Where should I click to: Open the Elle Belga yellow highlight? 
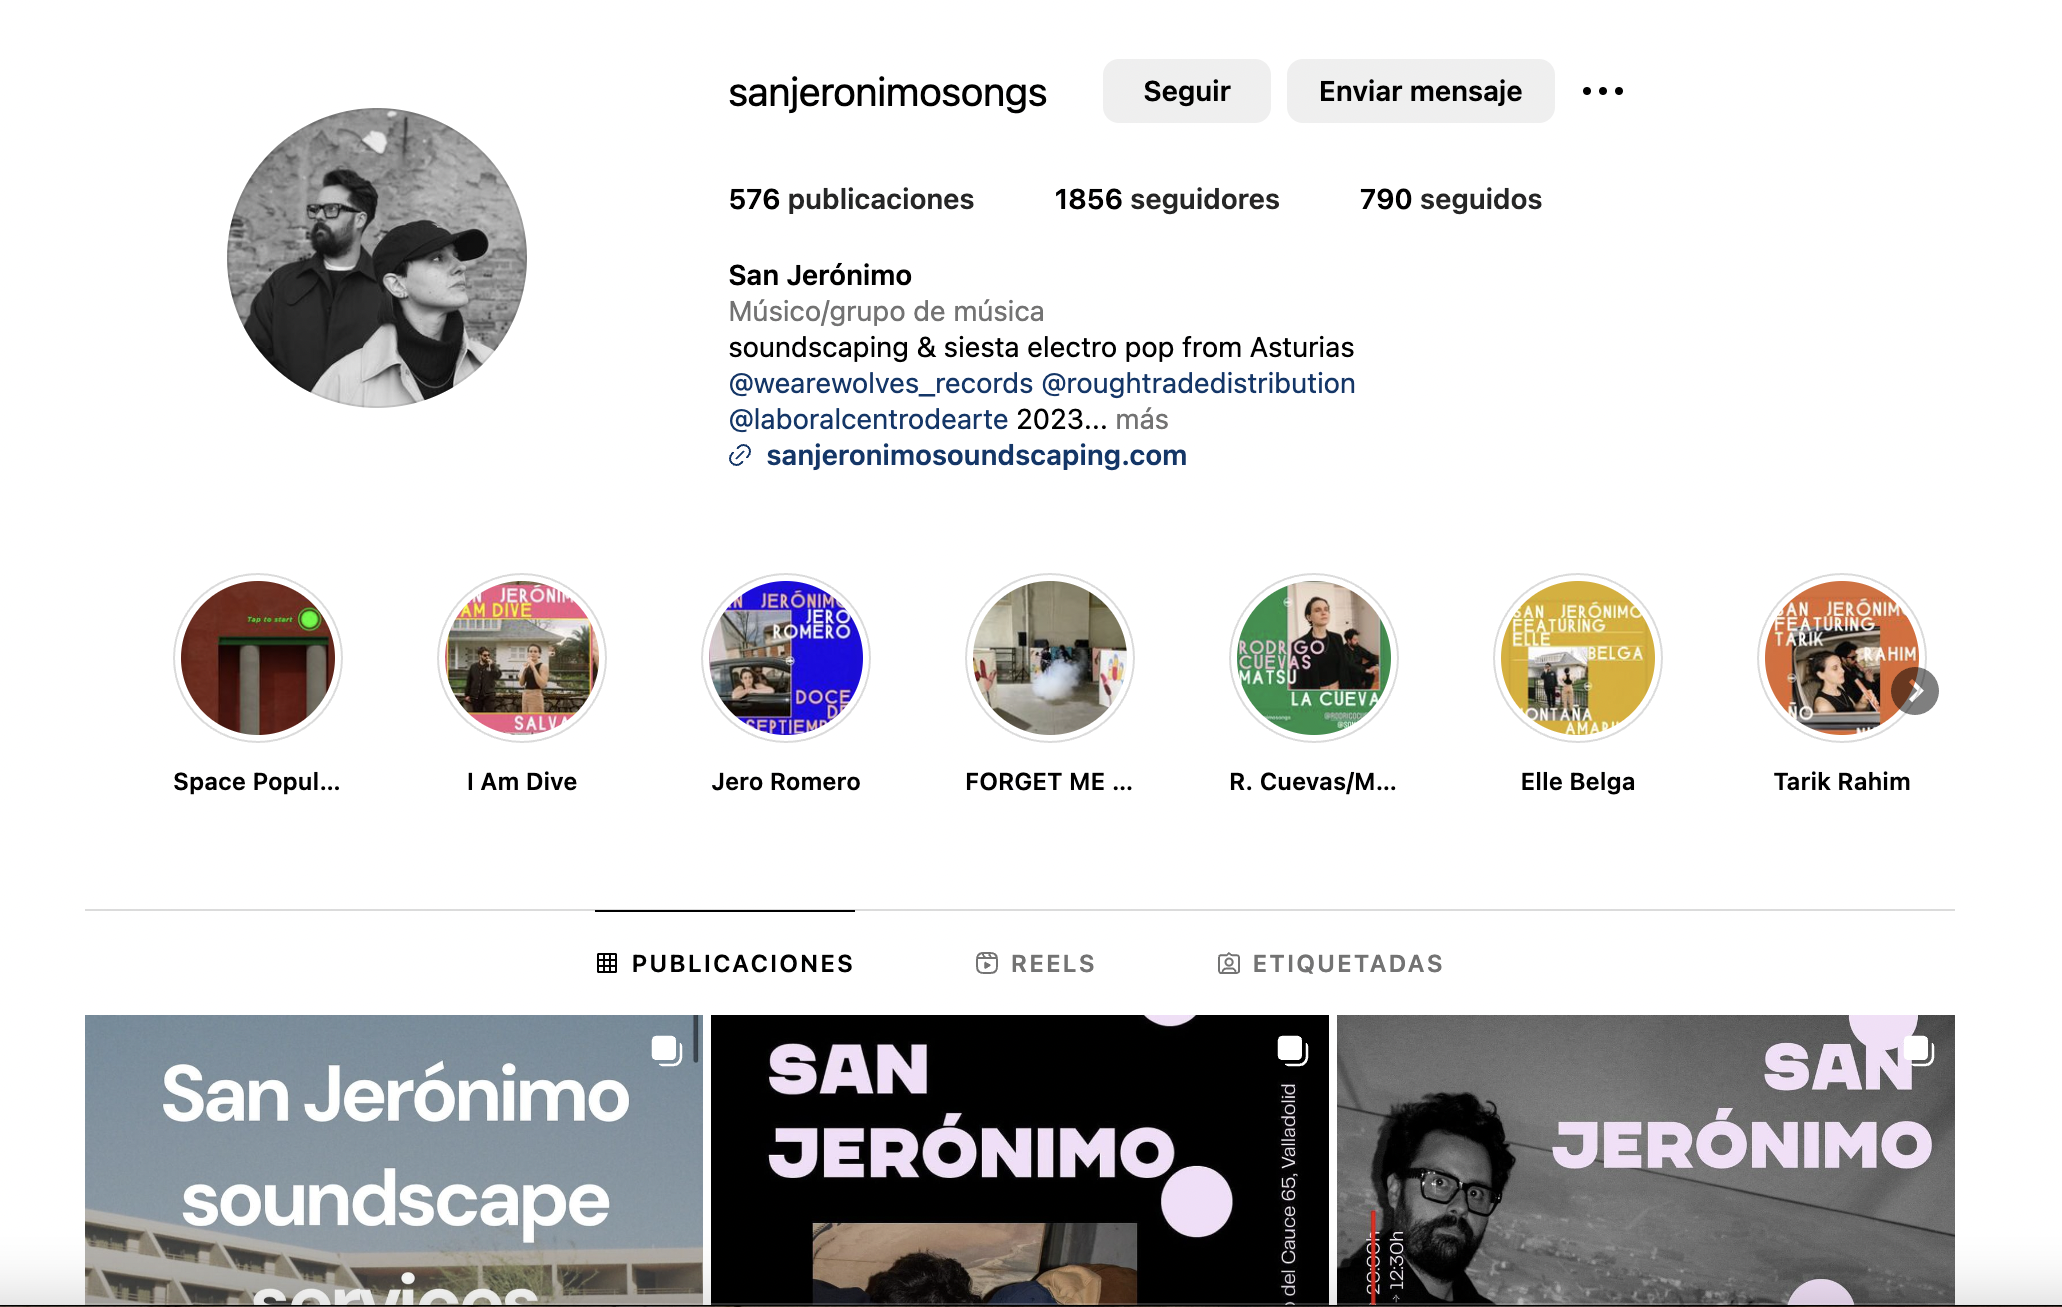(x=1578, y=658)
